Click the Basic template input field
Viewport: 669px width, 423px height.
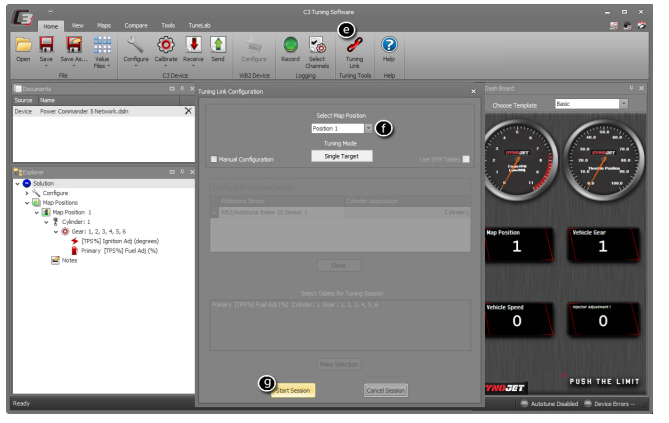(x=587, y=104)
